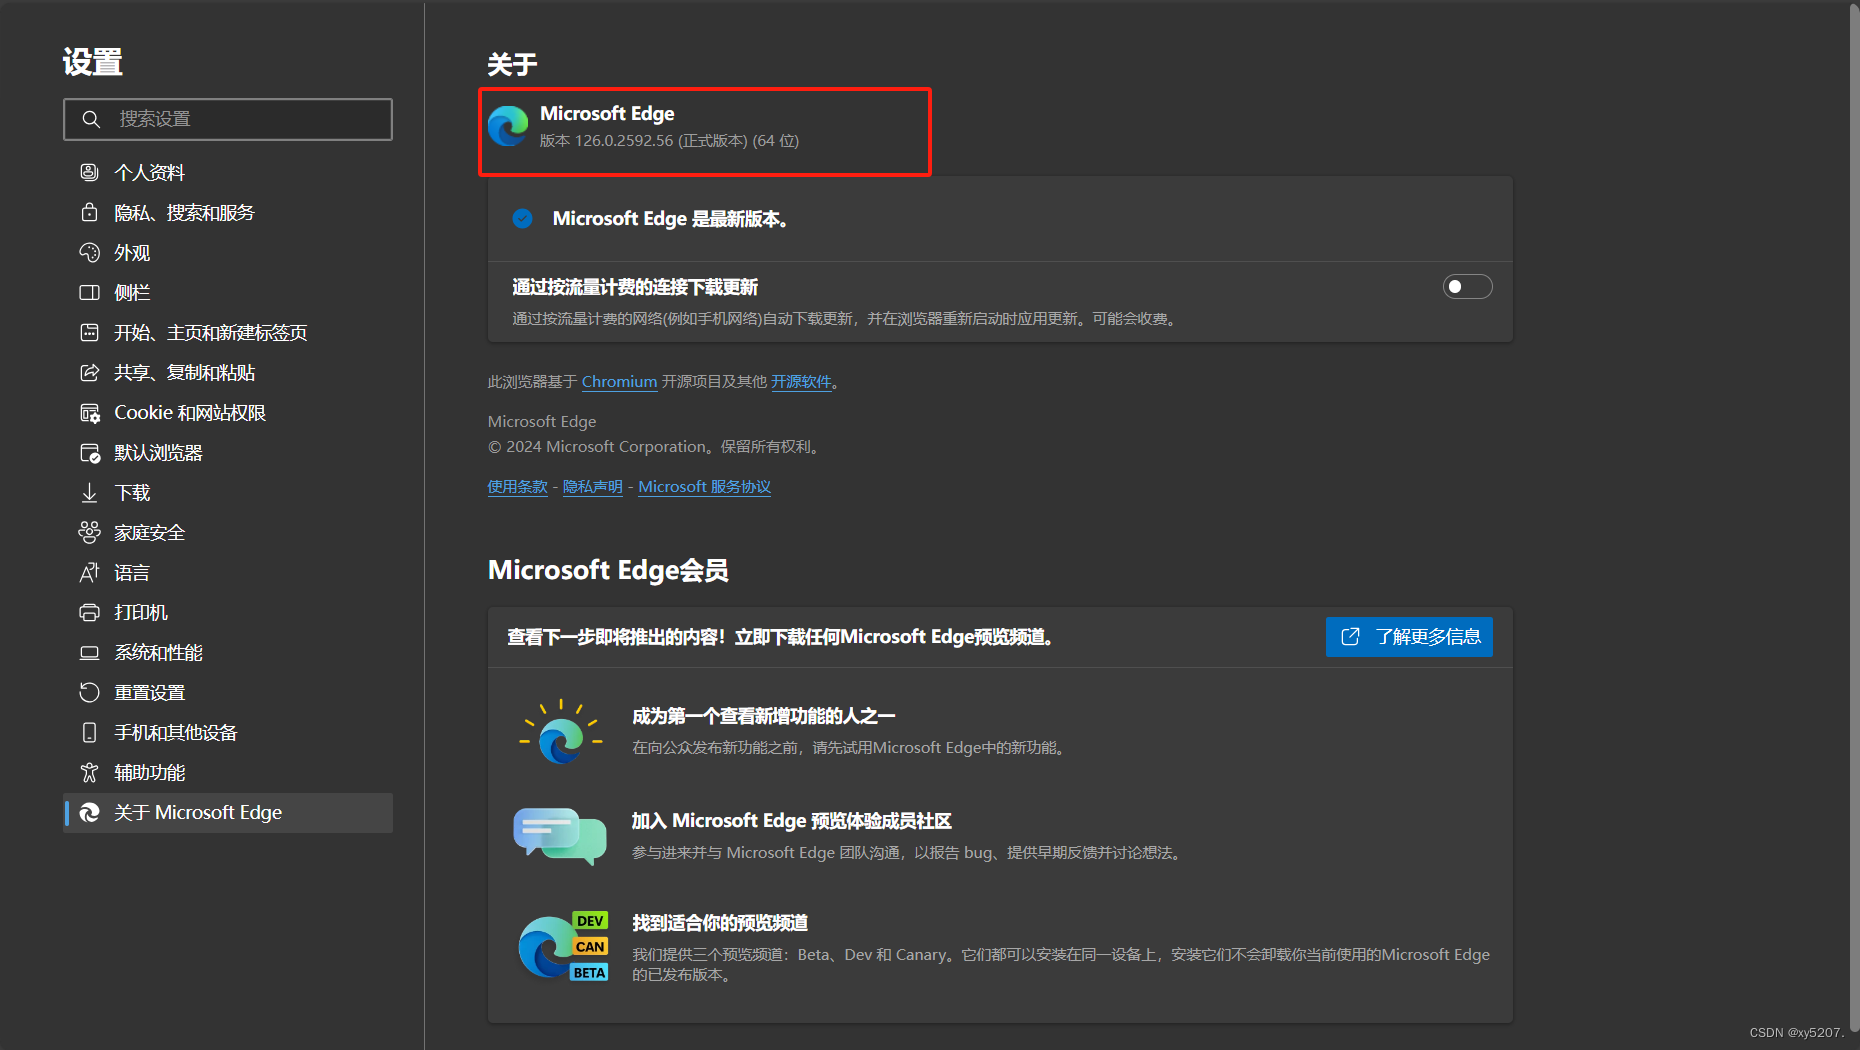Click the page vertical scrollbar
The height and width of the screenshot is (1050, 1860).
click(1854, 520)
